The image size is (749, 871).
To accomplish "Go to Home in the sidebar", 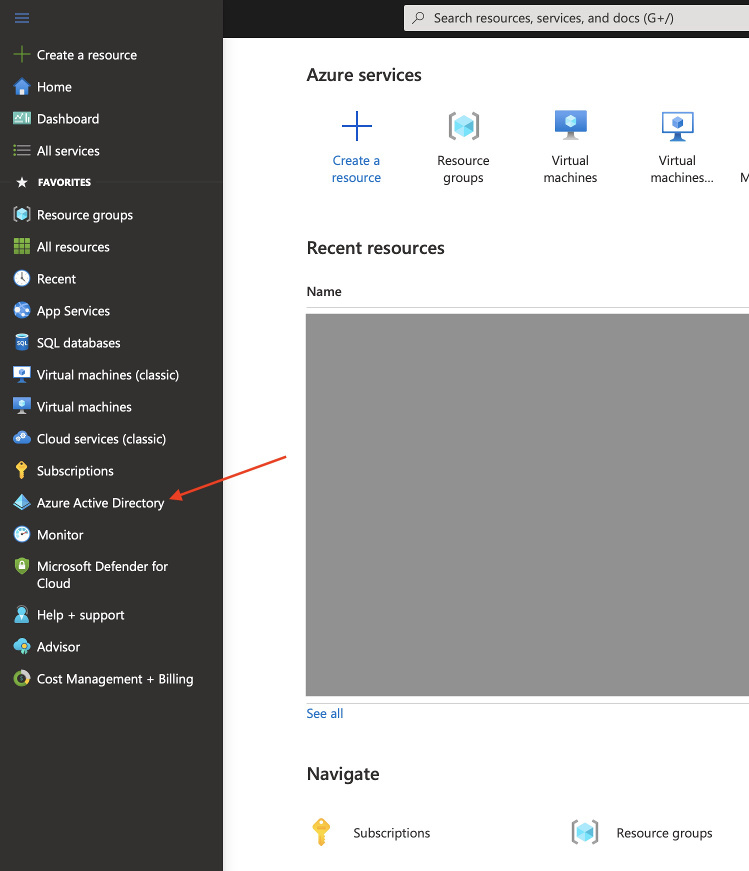I will tap(54, 87).
